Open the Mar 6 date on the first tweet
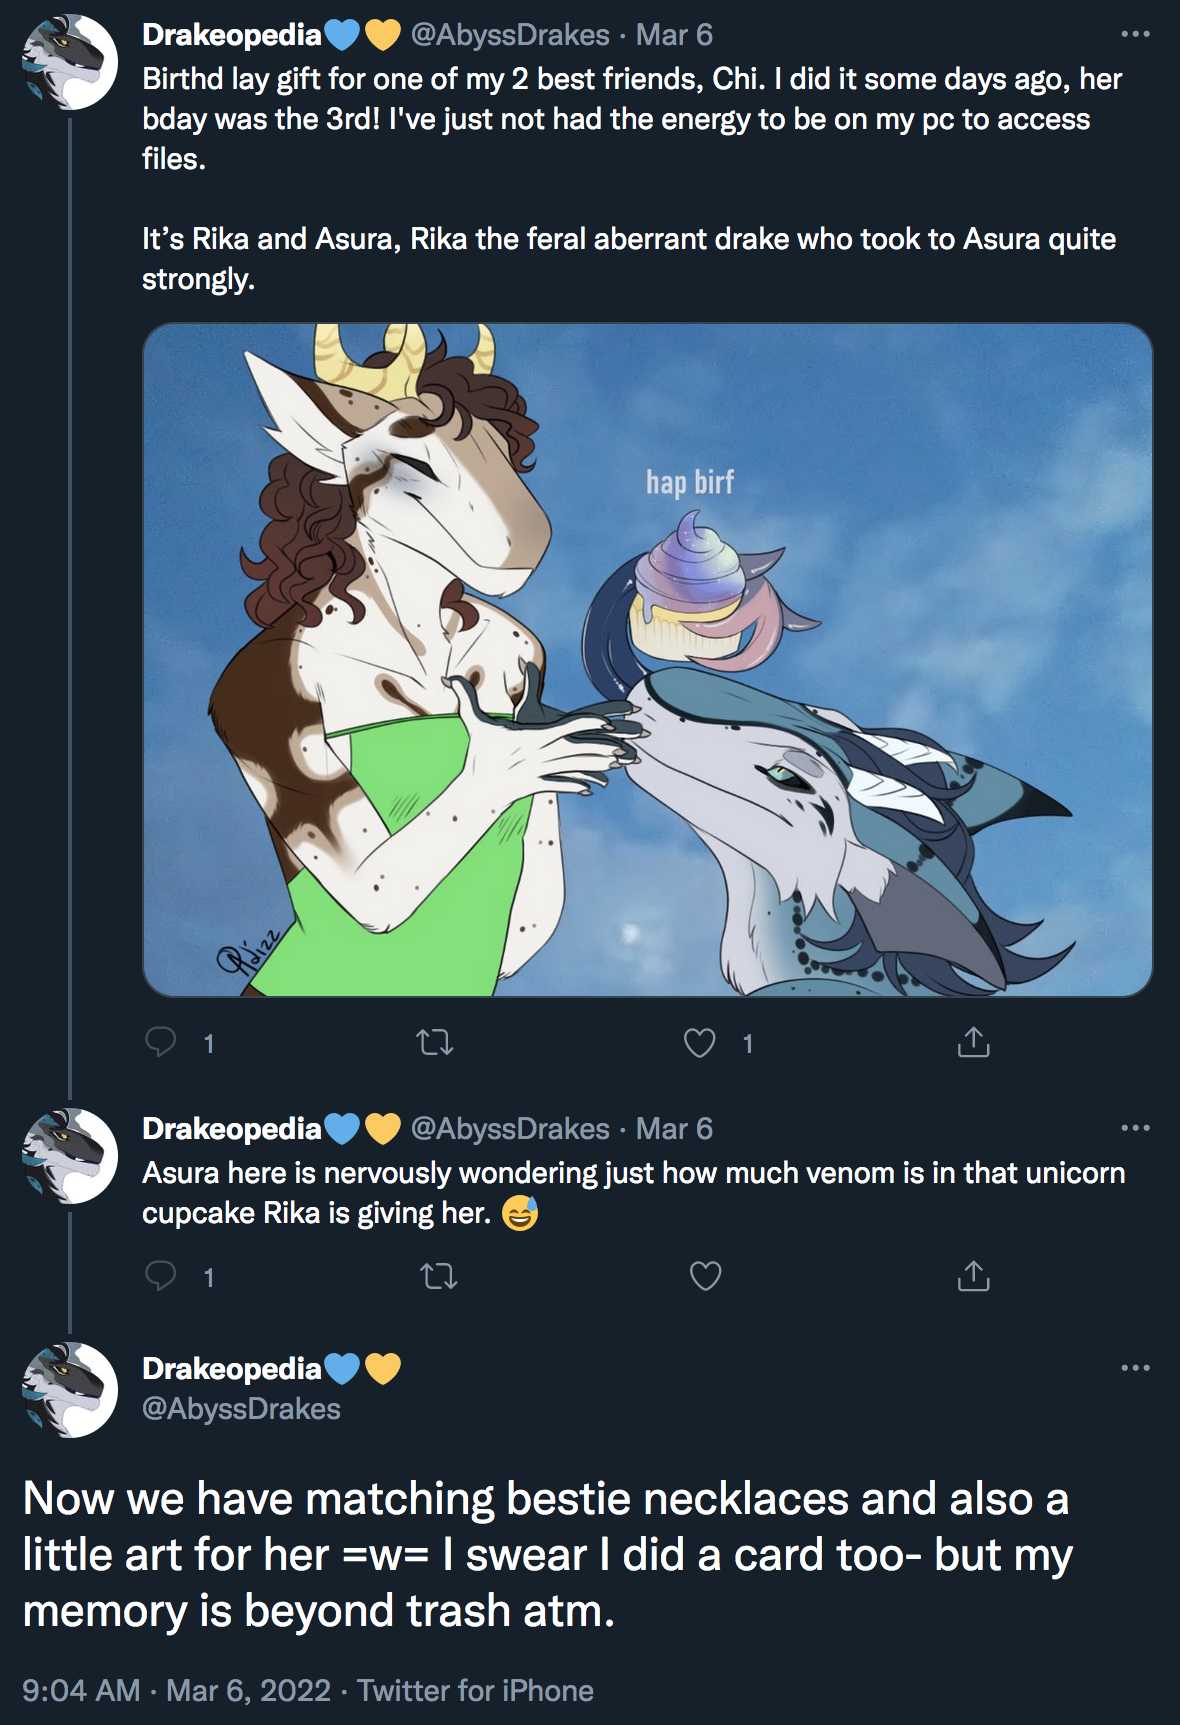The height and width of the screenshot is (1725, 1180). [674, 35]
